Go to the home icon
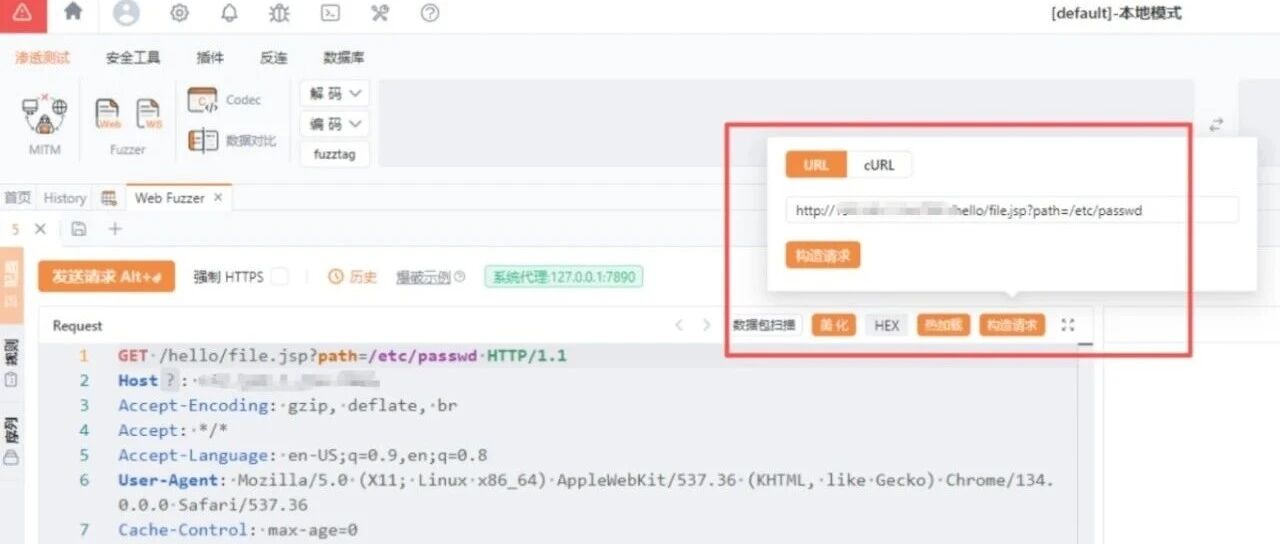This screenshot has height=544, width=1280. (x=73, y=12)
